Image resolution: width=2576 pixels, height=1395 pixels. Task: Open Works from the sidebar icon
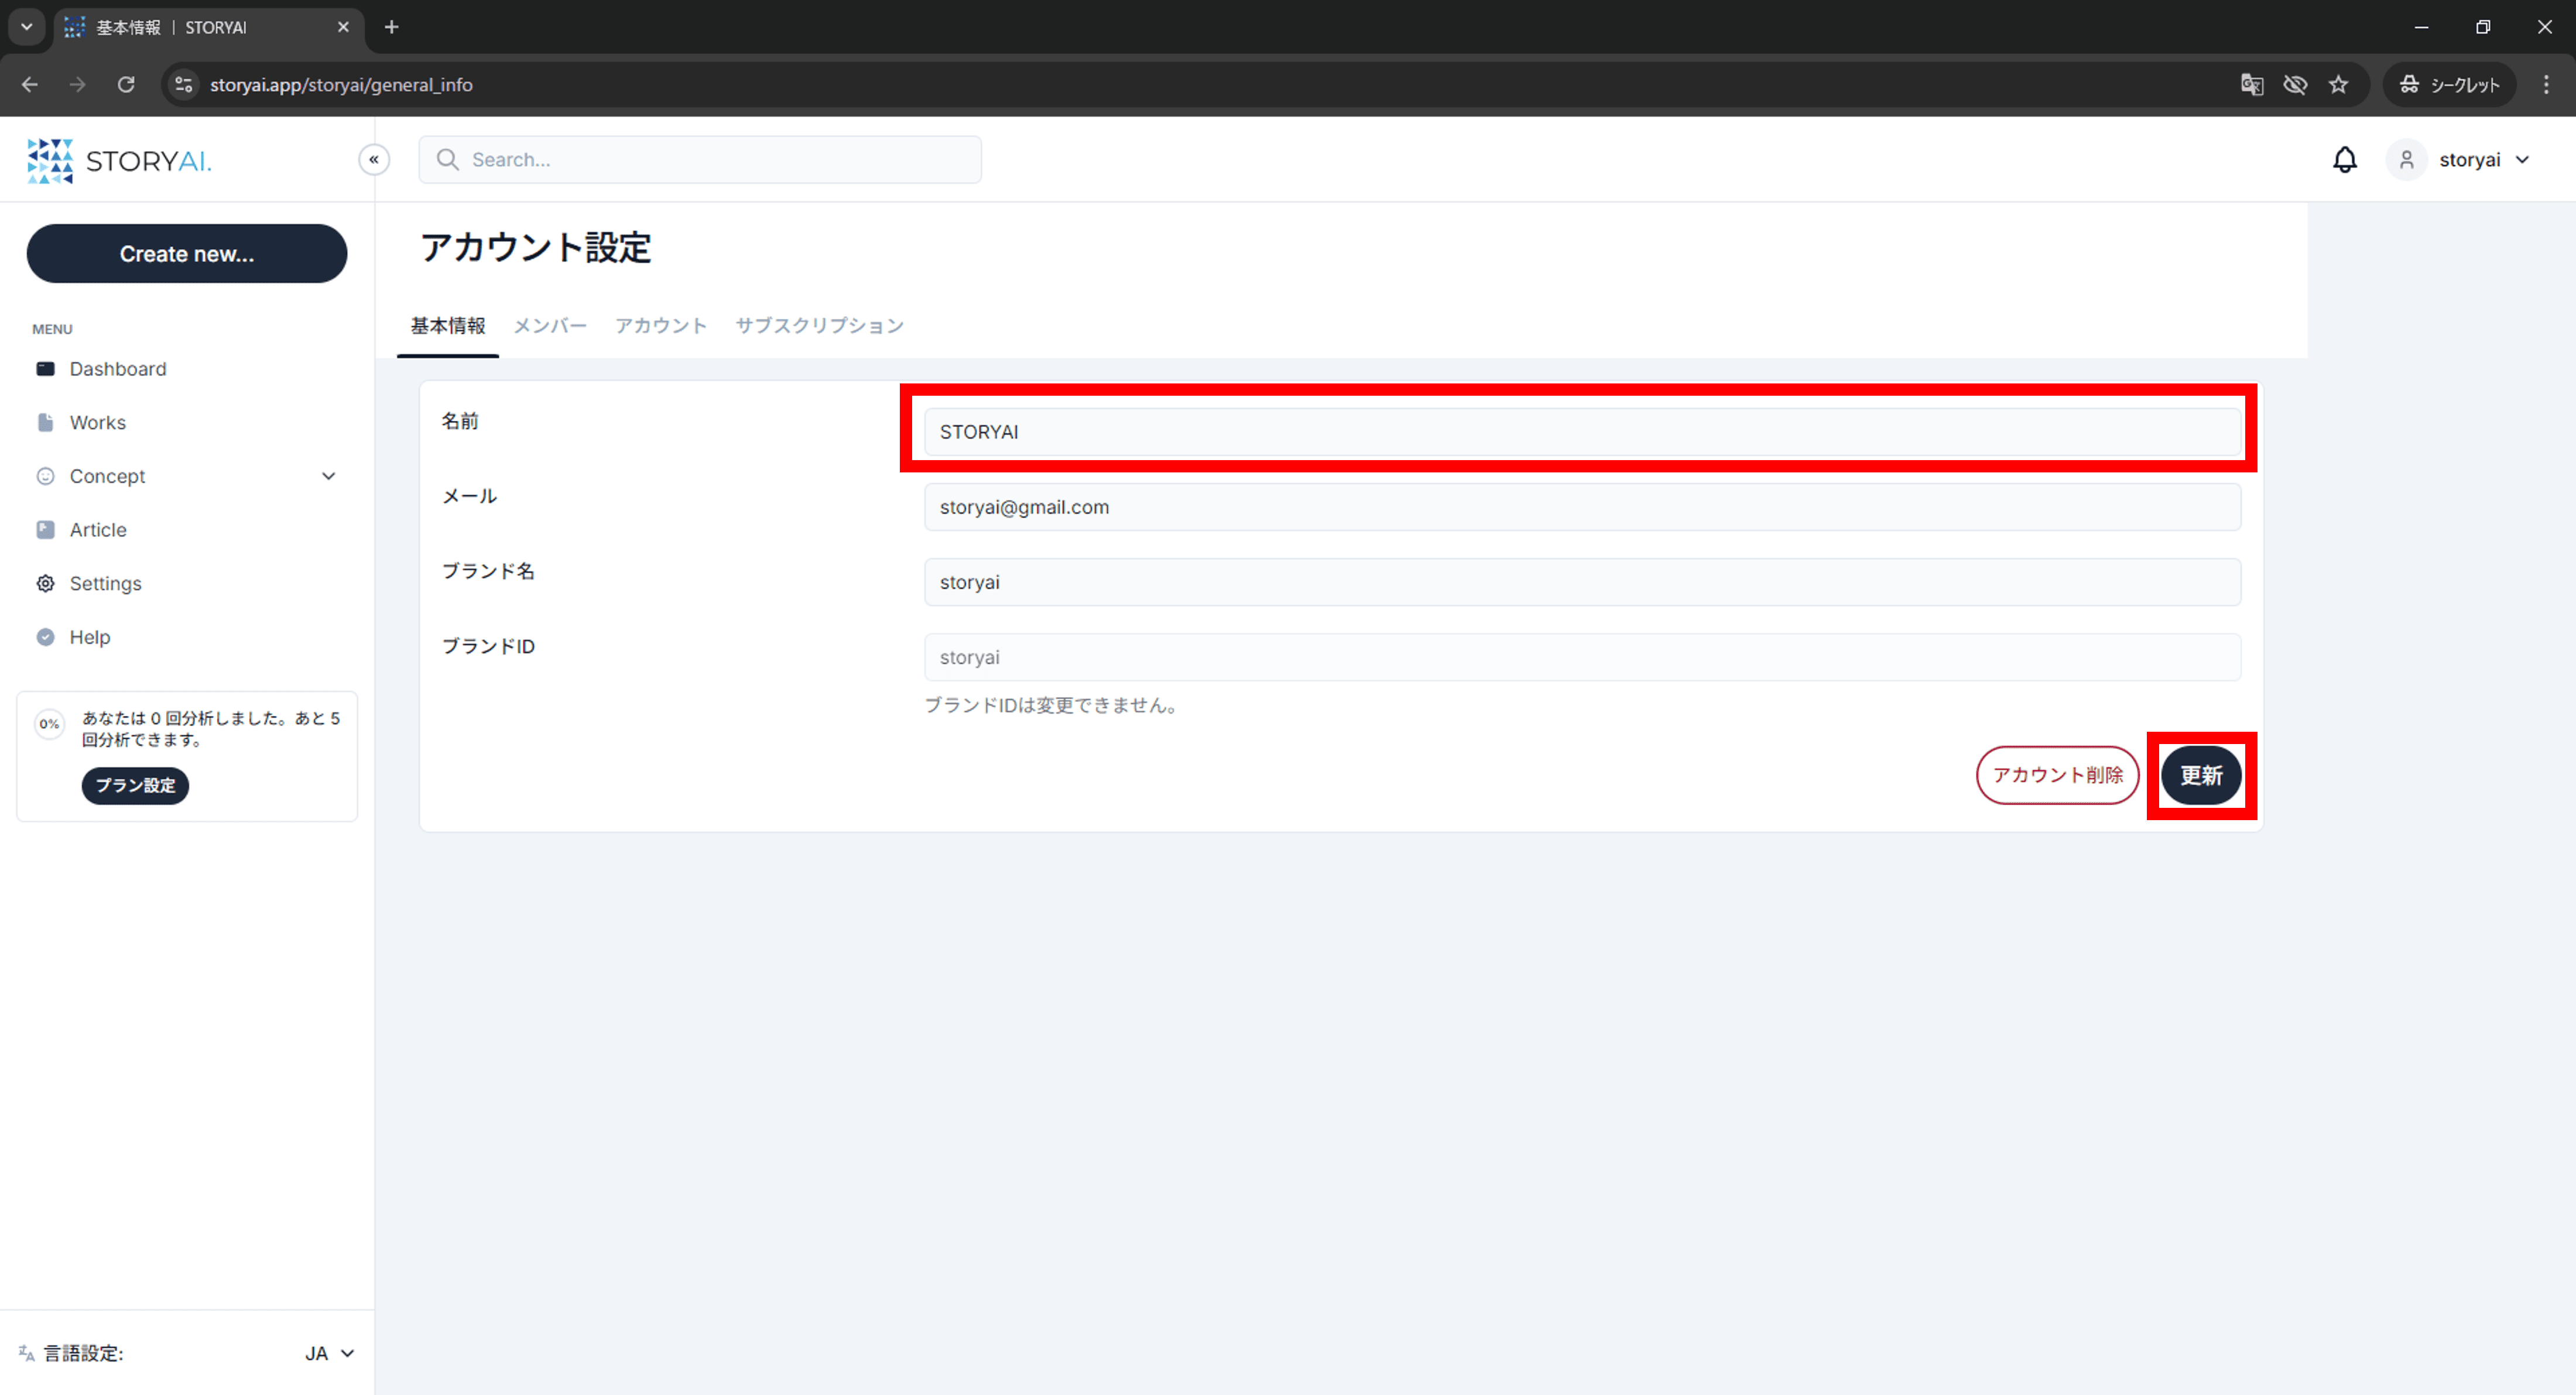pos(45,423)
